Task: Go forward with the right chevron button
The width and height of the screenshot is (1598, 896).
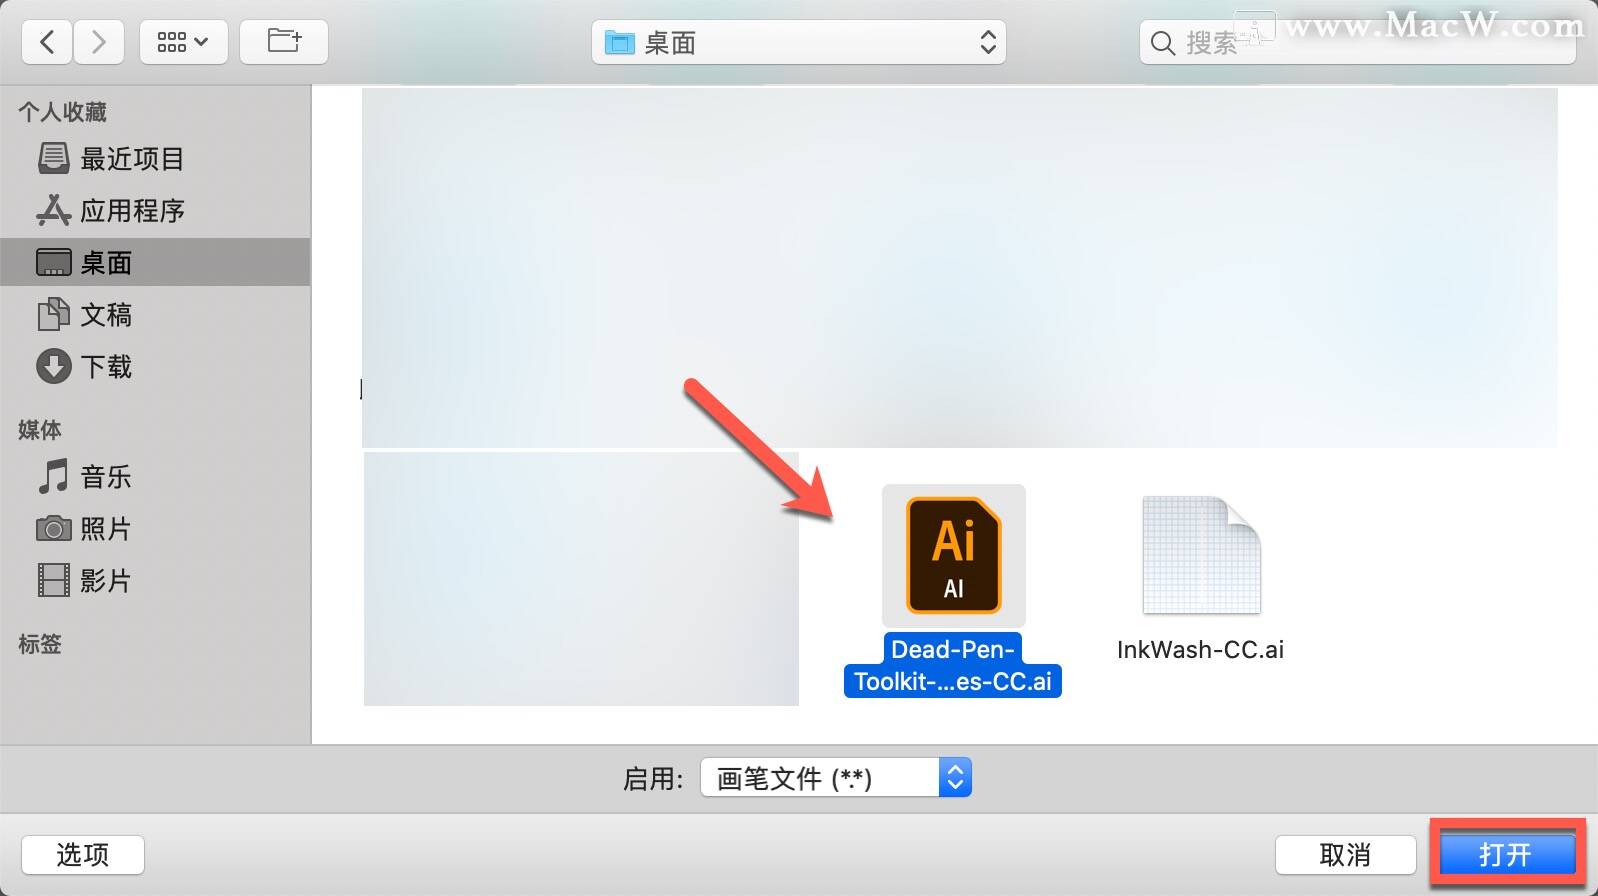Action: coord(98,42)
